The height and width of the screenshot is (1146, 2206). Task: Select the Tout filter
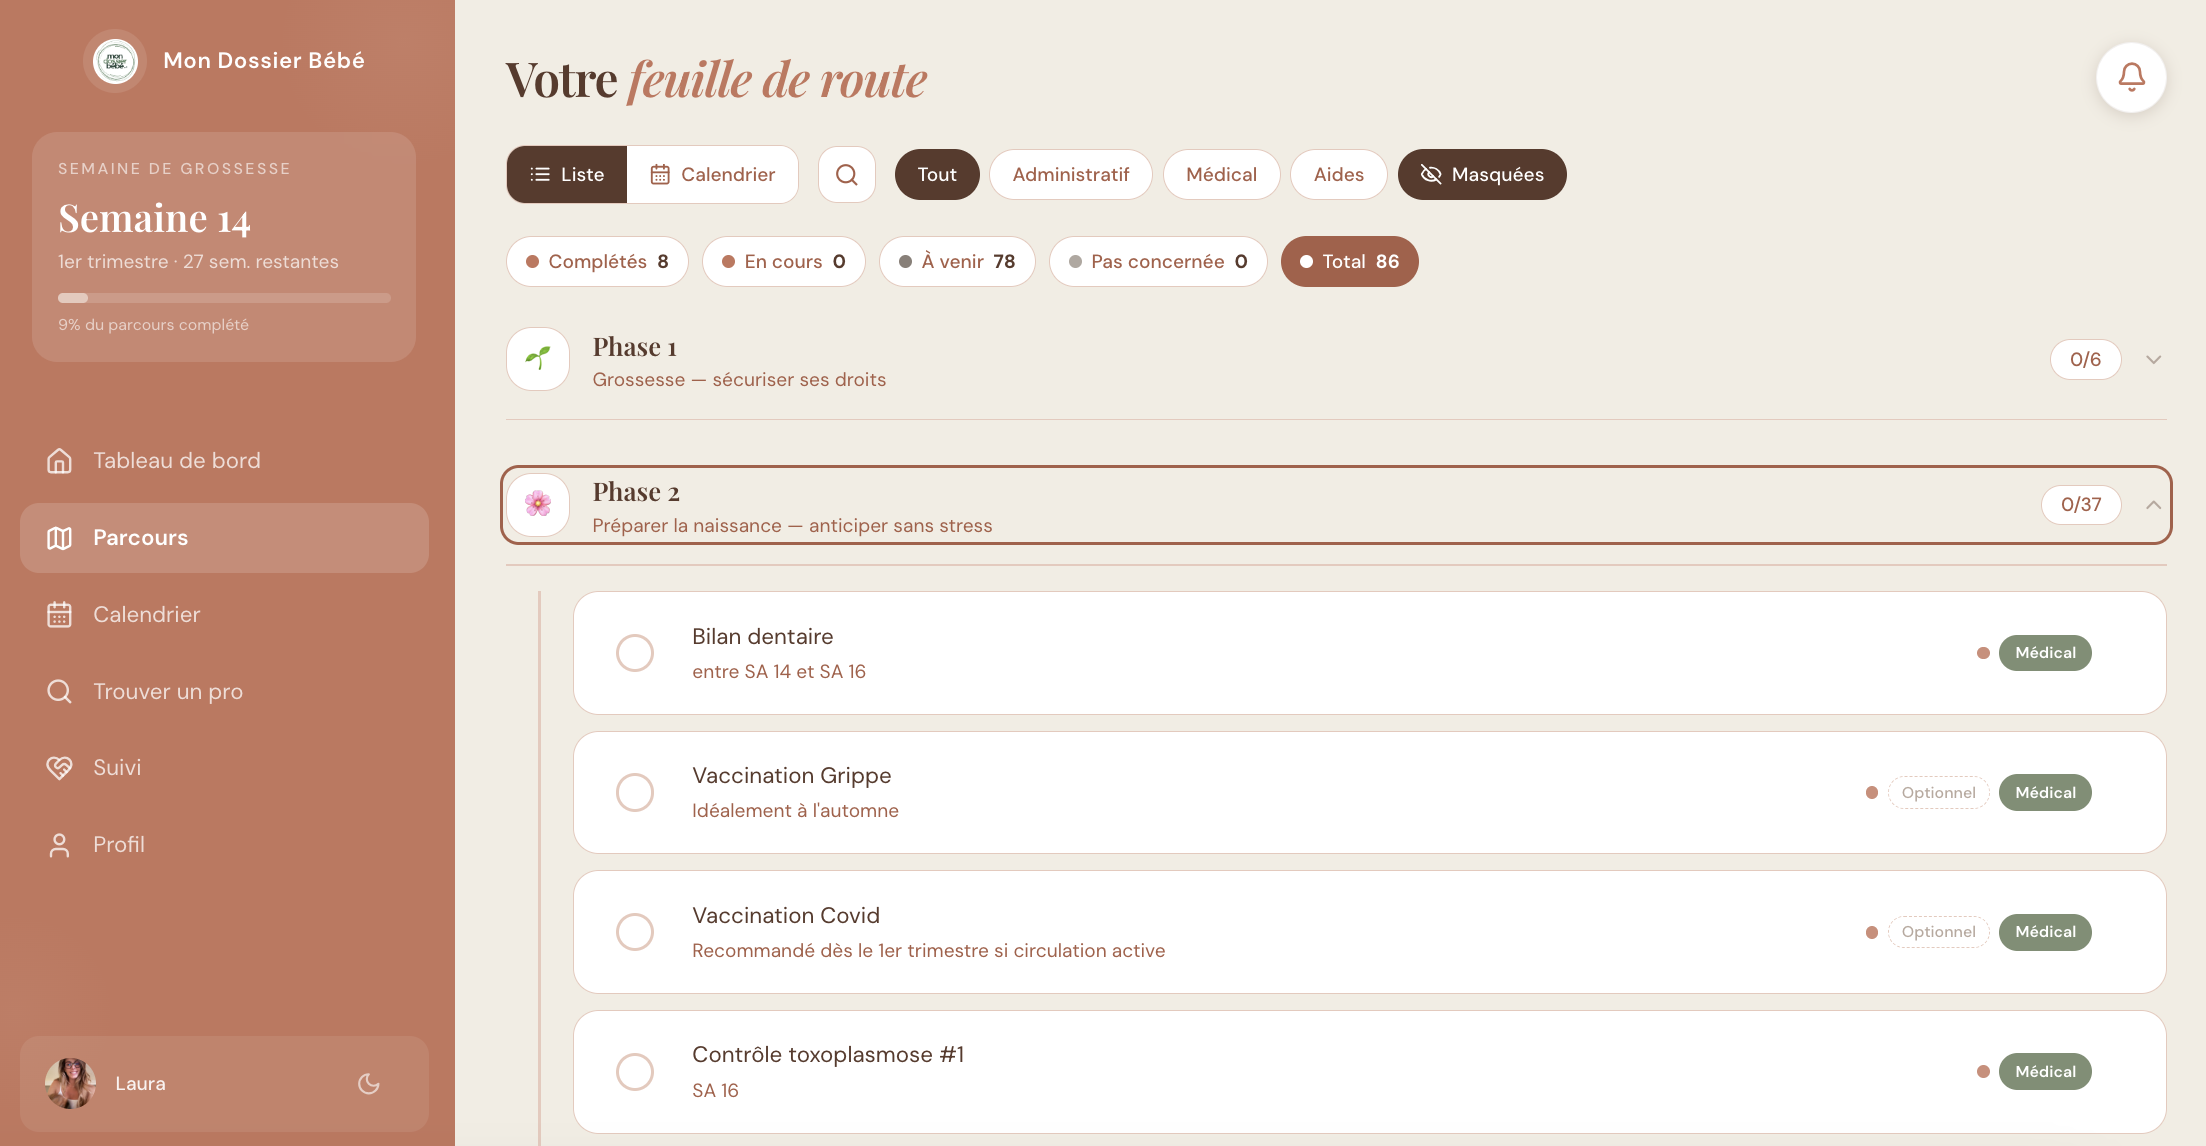(x=937, y=175)
